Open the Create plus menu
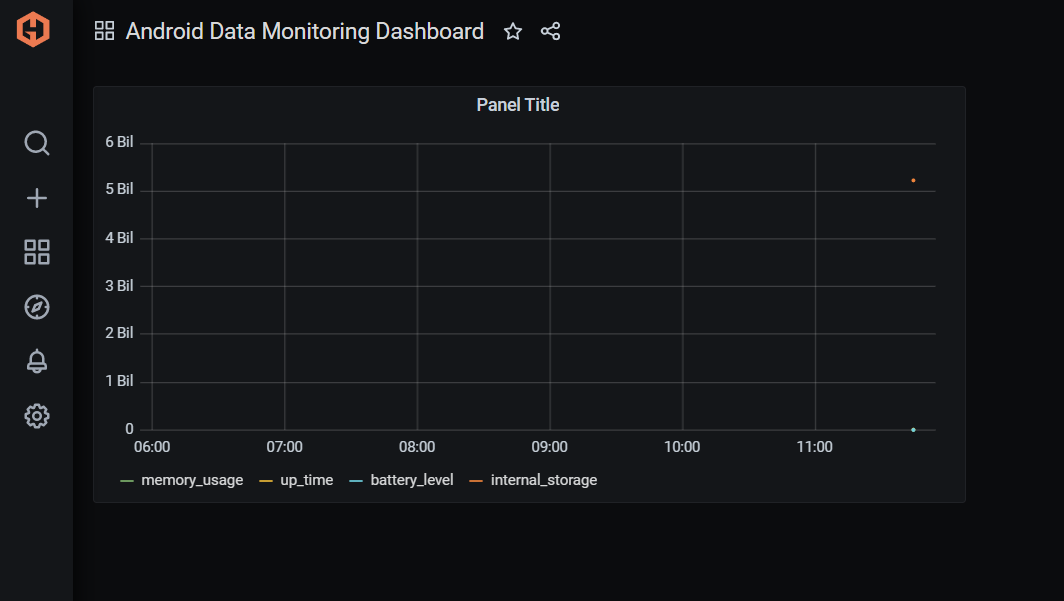 click(37, 198)
